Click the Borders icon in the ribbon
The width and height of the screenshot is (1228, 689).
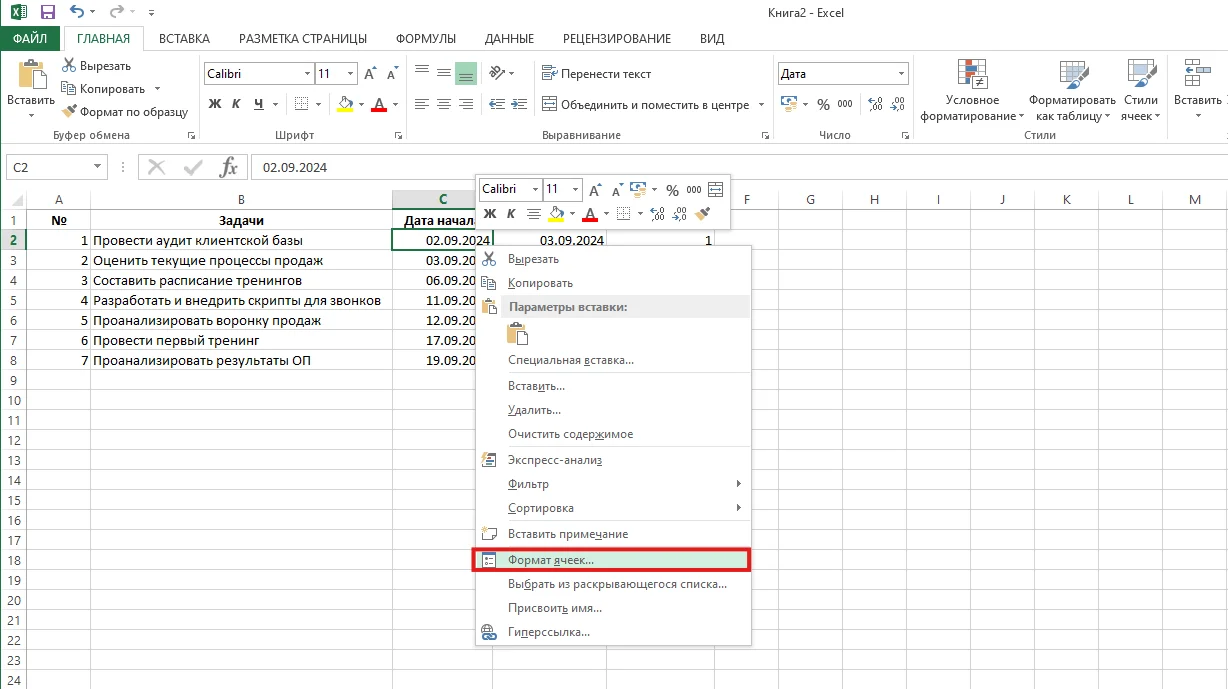coord(304,104)
